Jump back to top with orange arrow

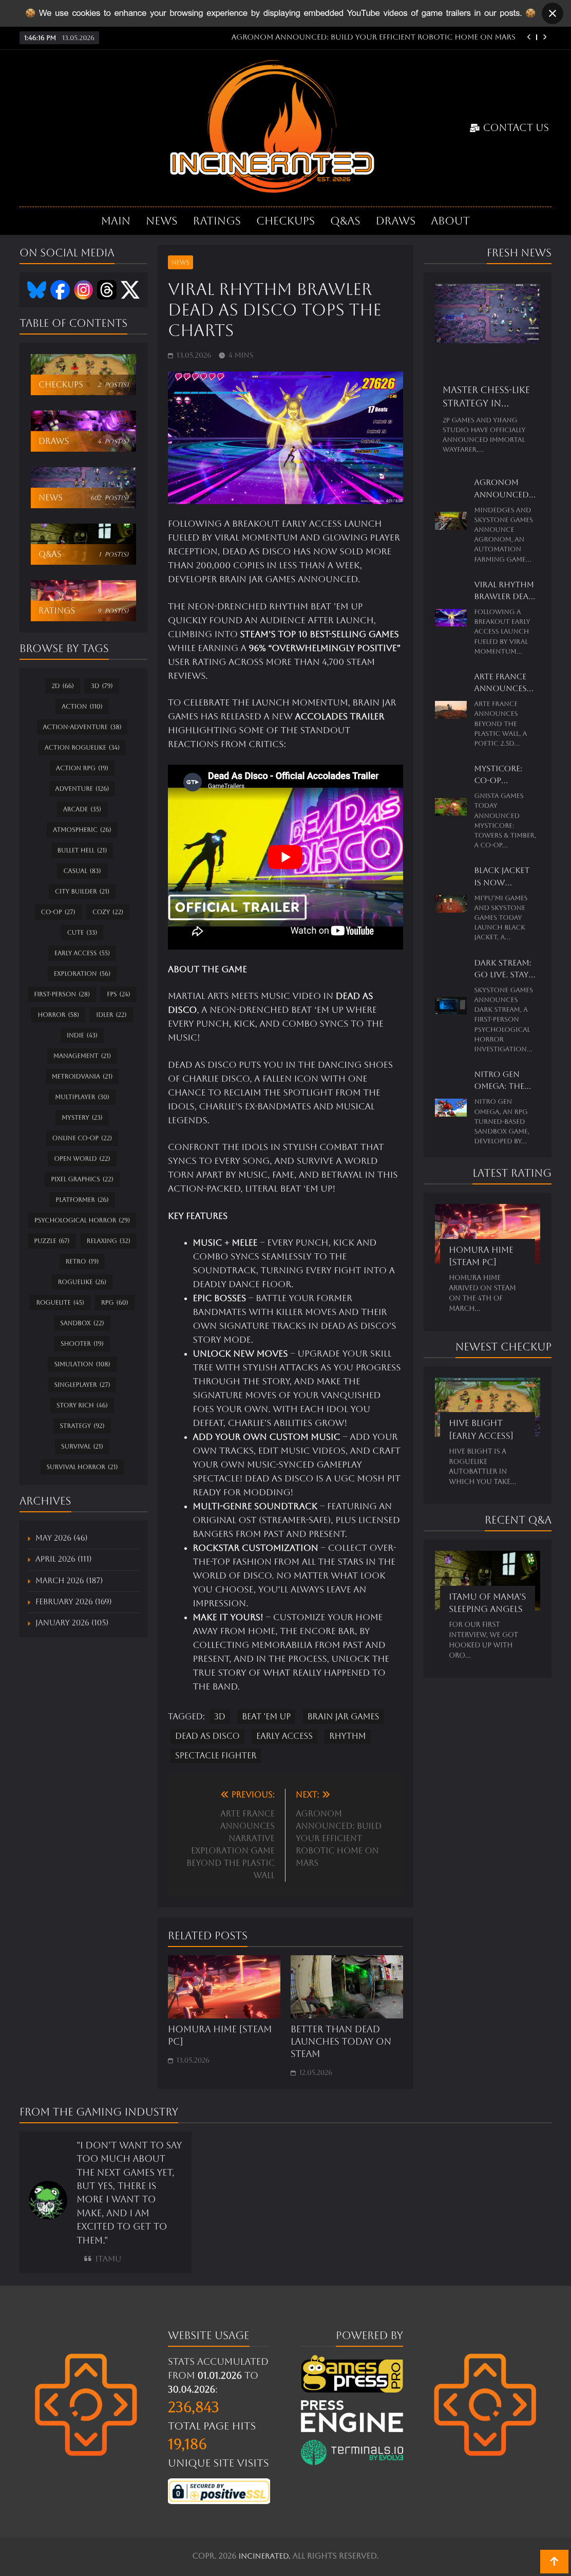coord(553,2560)
